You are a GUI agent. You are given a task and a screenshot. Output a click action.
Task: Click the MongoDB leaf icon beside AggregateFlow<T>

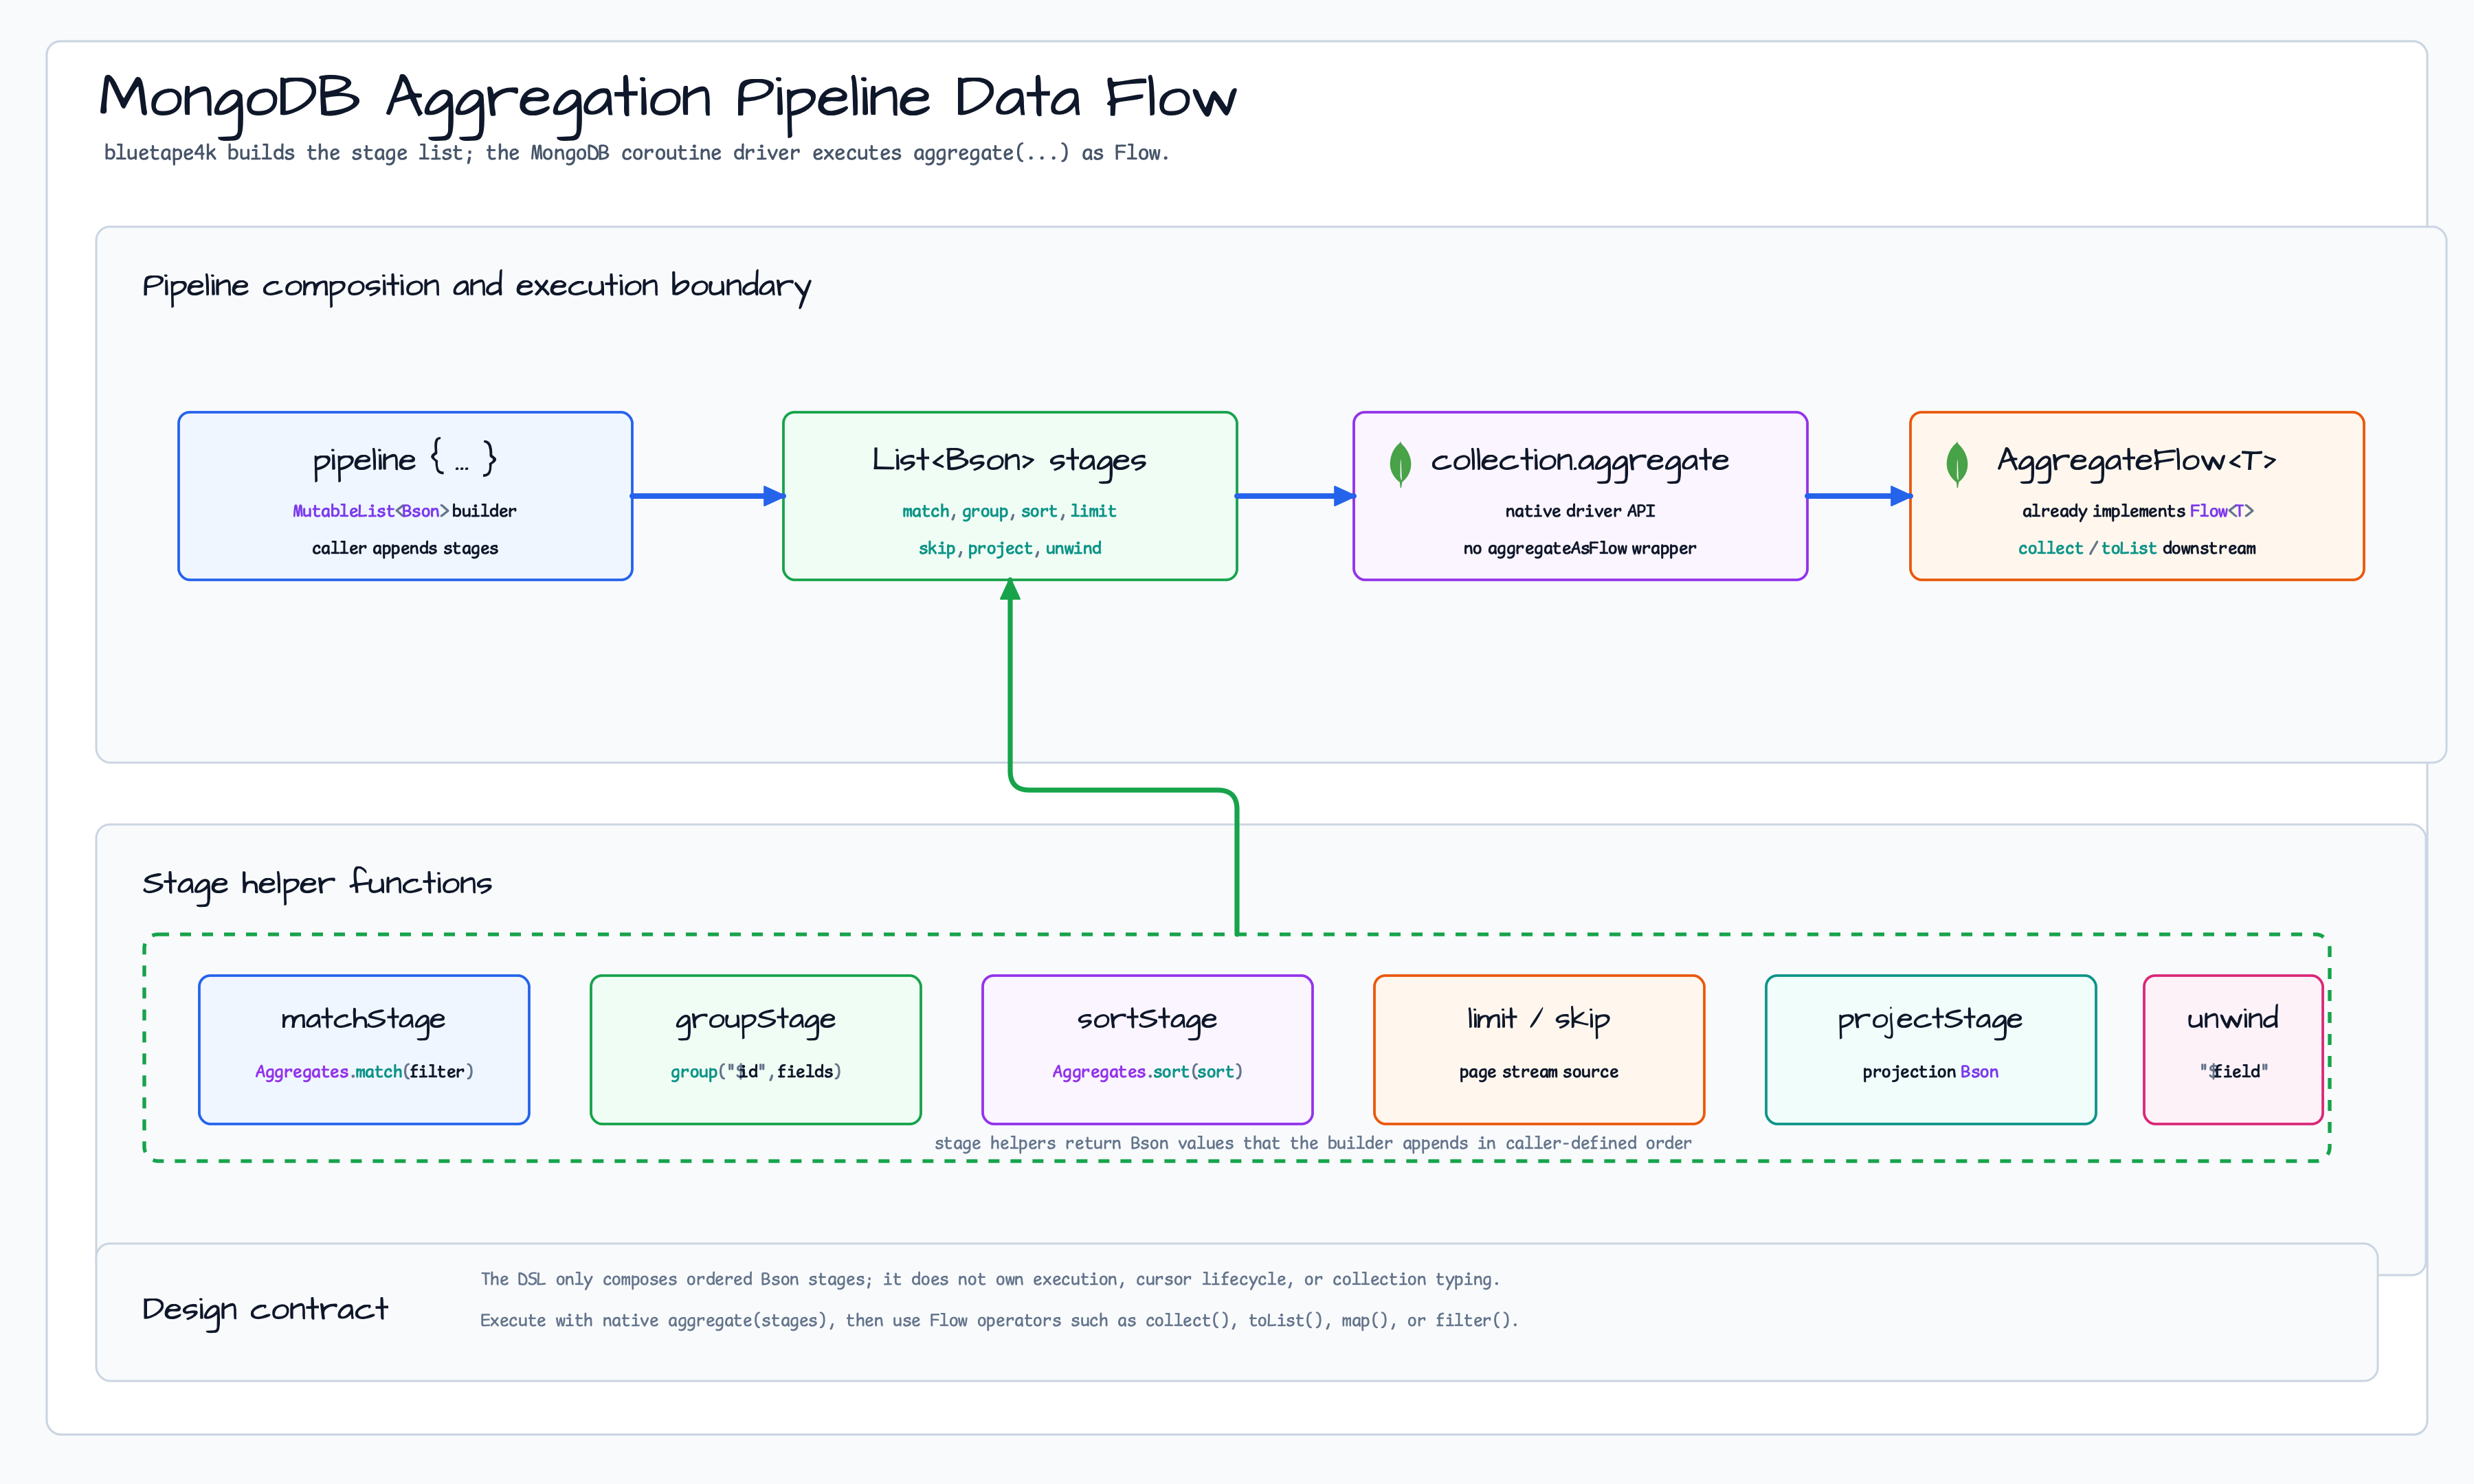tap(1957, 464)
